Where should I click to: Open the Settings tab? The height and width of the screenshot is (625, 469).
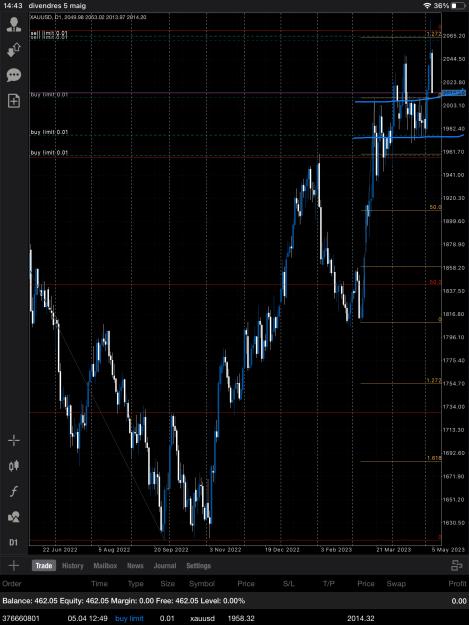click(198, 566)
